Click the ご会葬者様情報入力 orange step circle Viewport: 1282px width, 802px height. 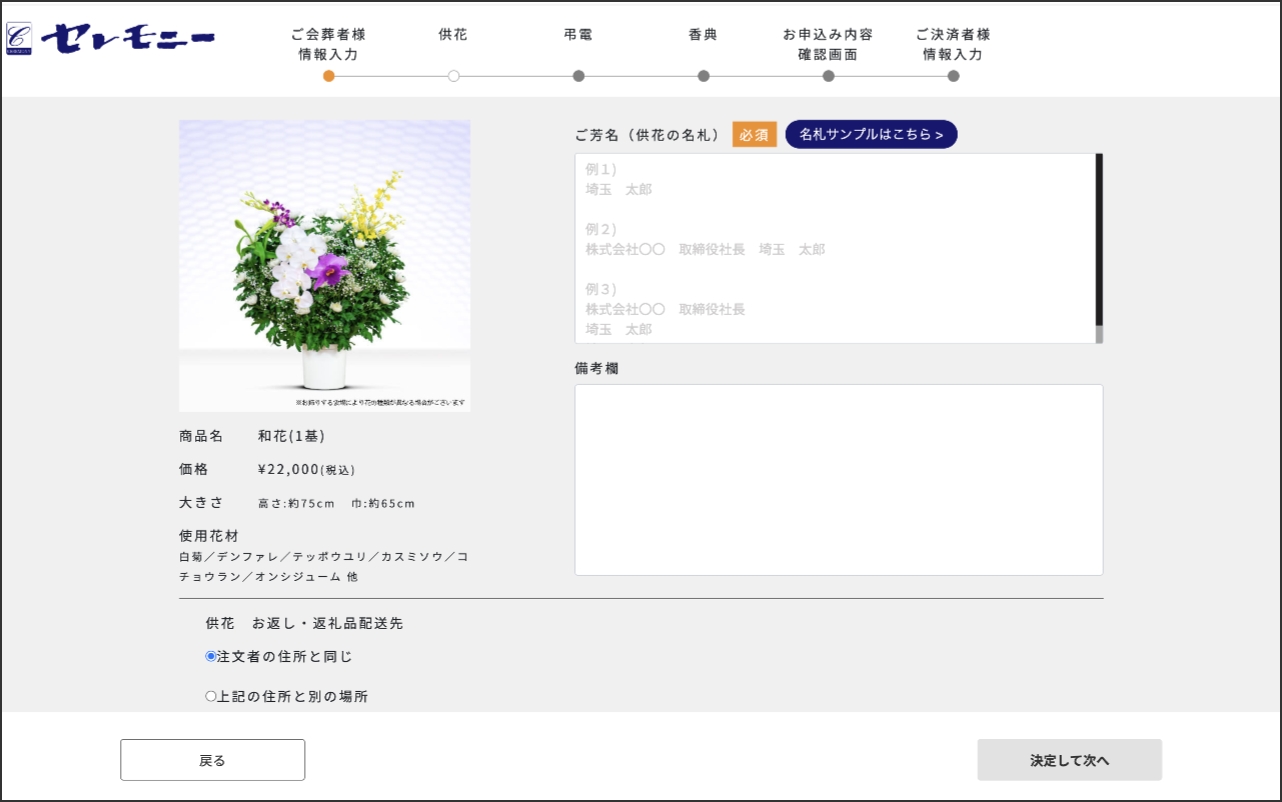point(329,76)
